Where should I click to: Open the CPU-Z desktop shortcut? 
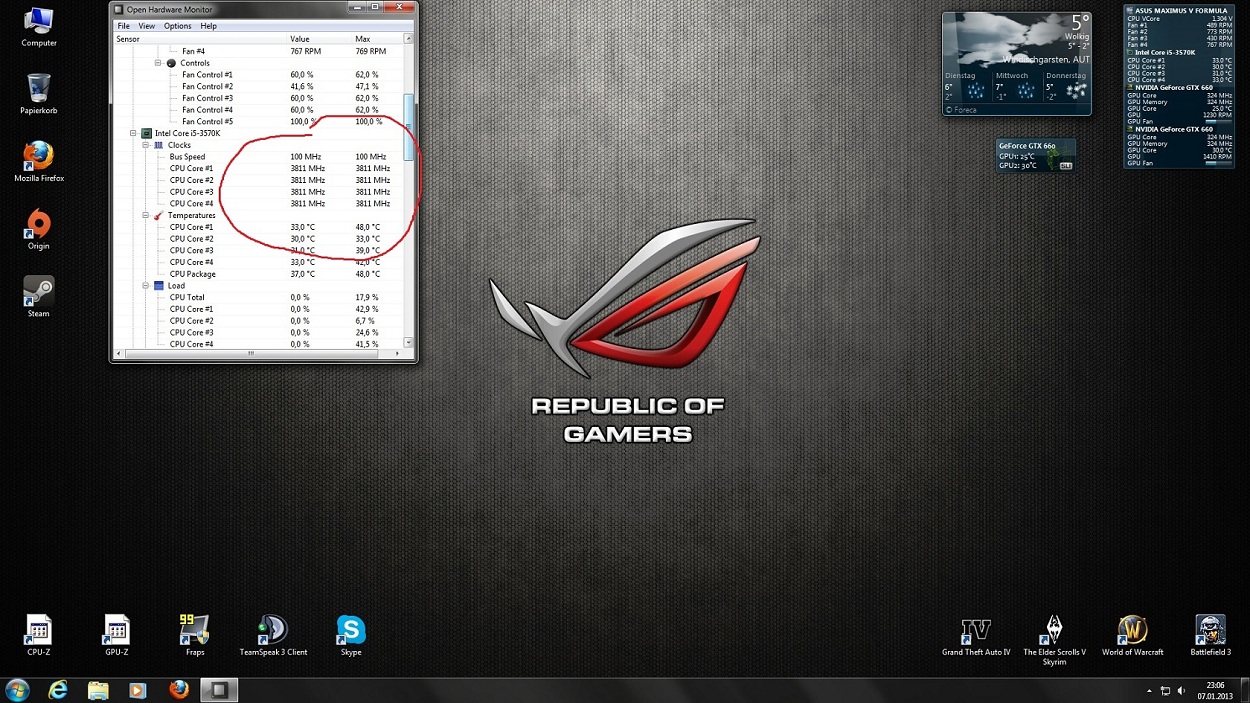pos(38,635)
